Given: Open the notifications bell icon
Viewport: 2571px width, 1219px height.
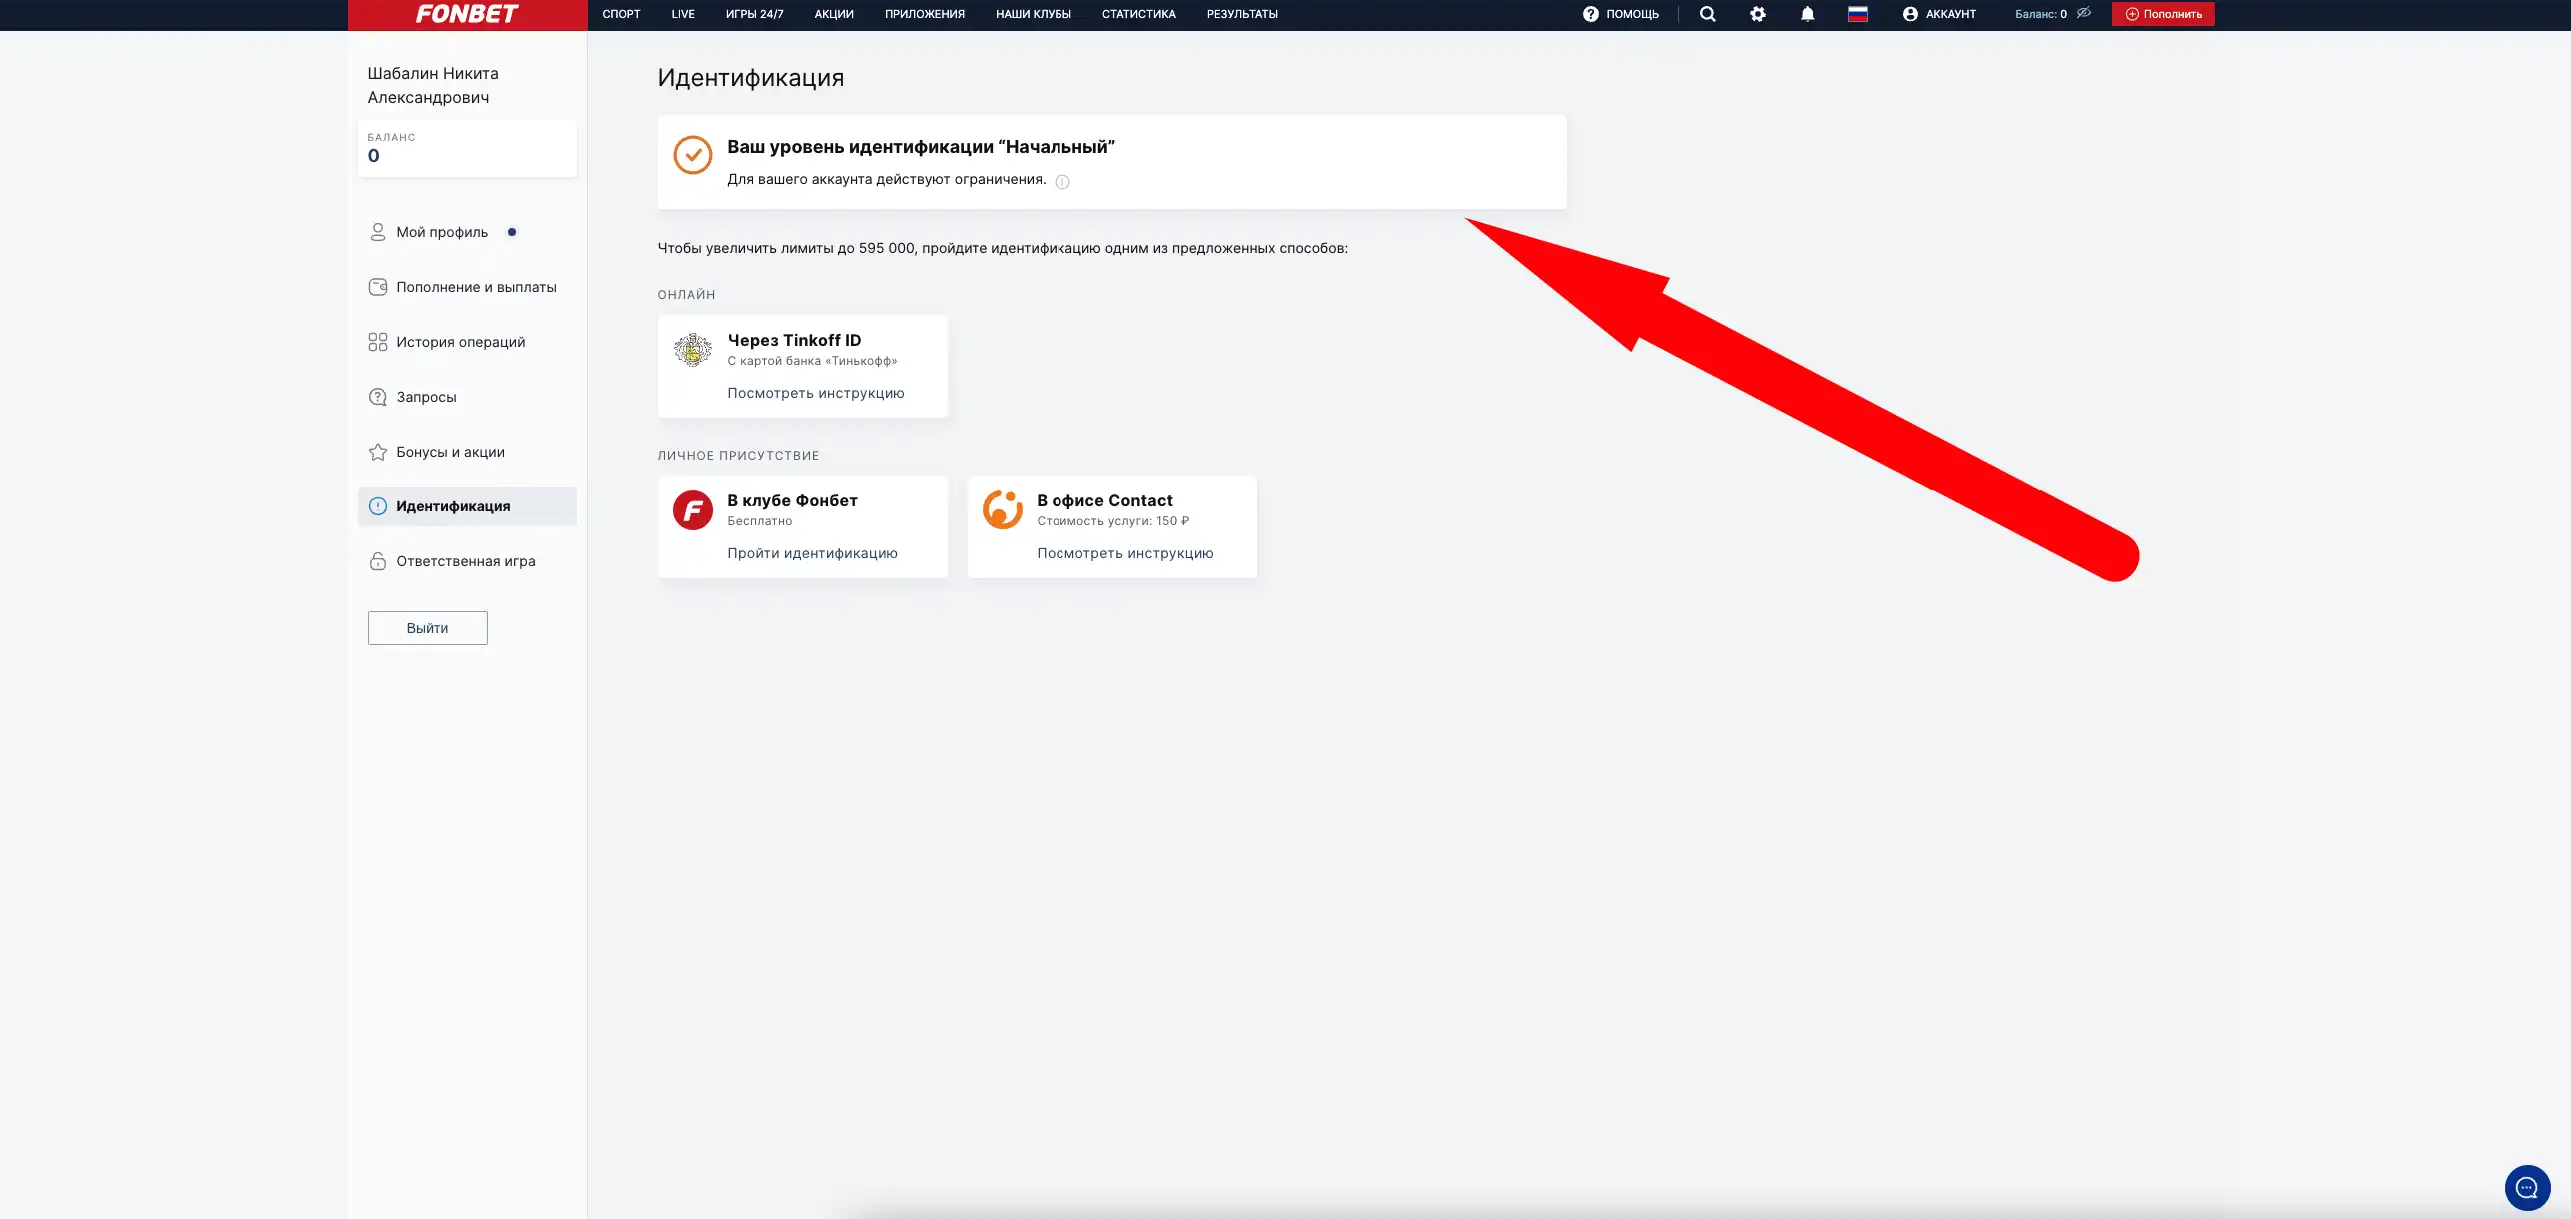Looking at the screenshot, I should click(1807, 14).
